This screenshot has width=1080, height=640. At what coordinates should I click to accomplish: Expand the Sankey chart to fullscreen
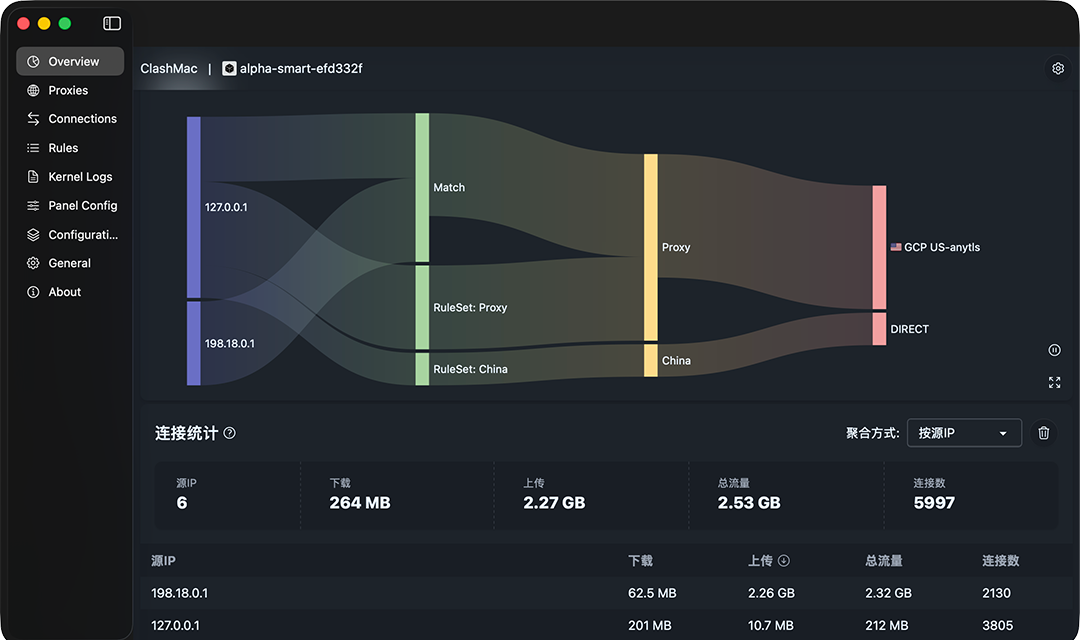click(x=1054, y=382)
